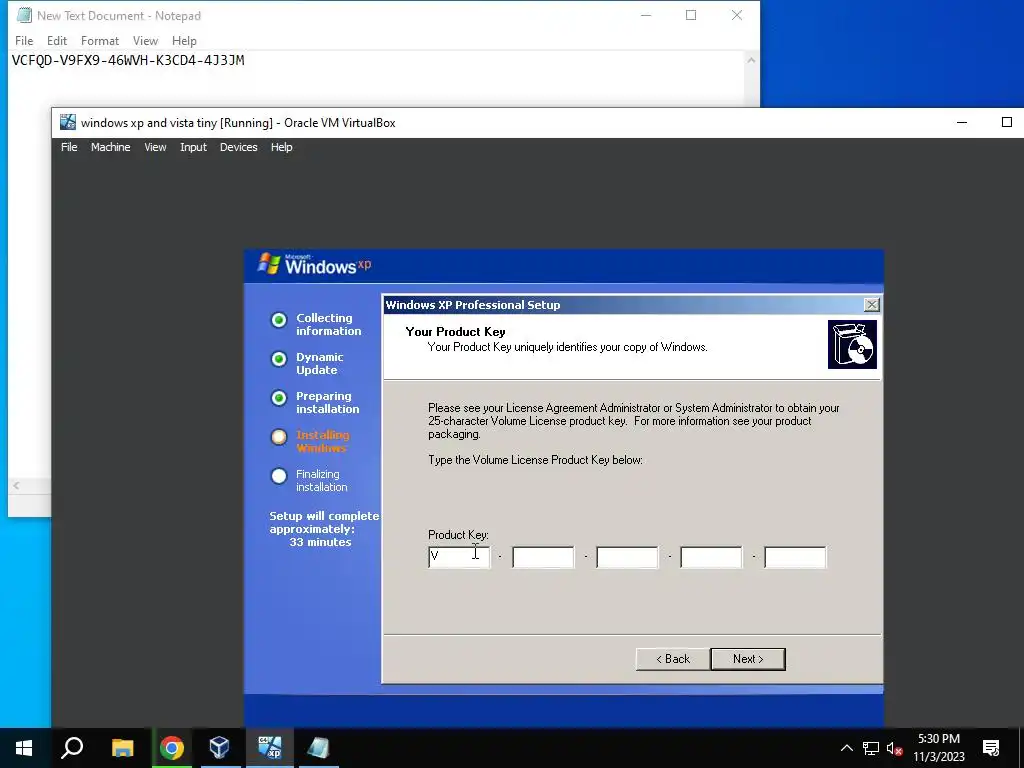Open Google Chrome from taskbar
This screenshot has width=1024, height=768.
172,748
